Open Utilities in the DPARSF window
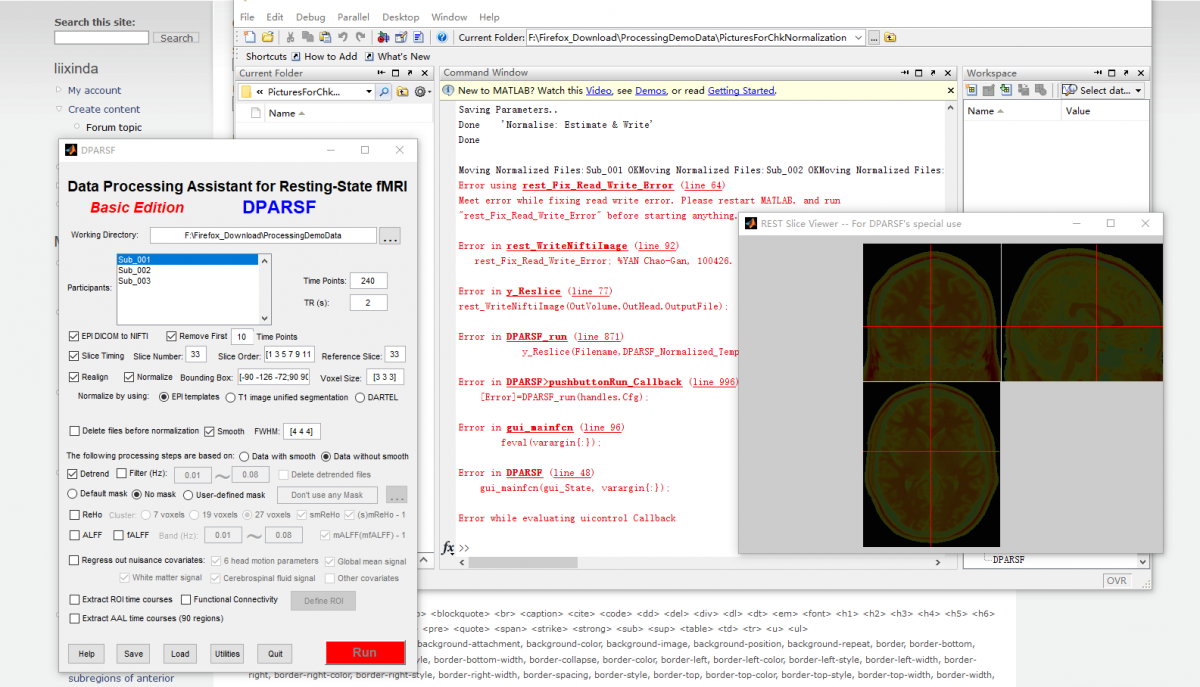The height and width of the screenshot is (687, 1200). (x=227, y=654)
